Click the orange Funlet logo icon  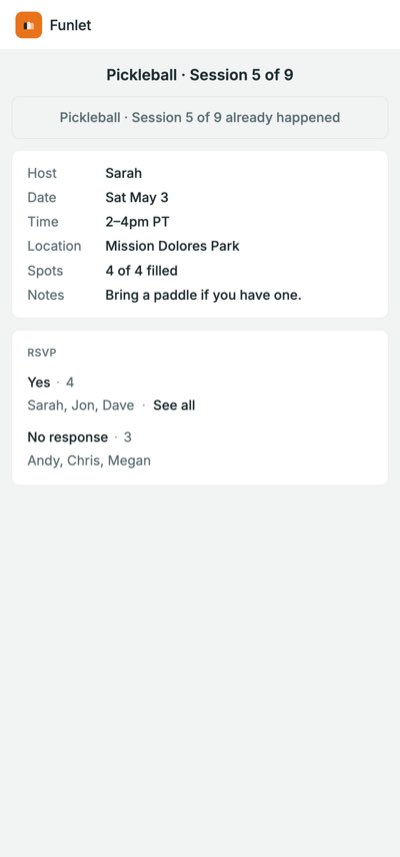click(28, 25)
